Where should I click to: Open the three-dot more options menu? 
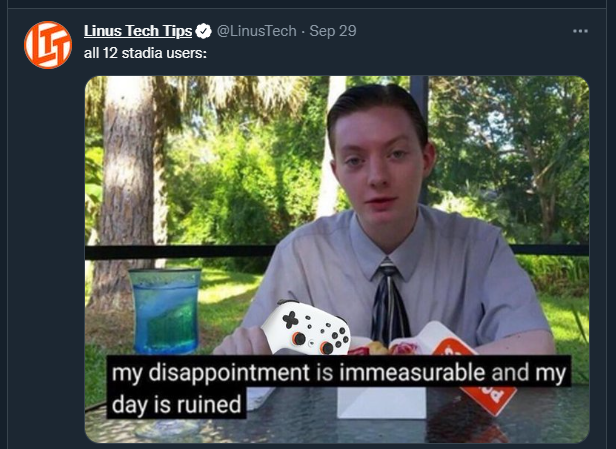[x=580, y=31]
